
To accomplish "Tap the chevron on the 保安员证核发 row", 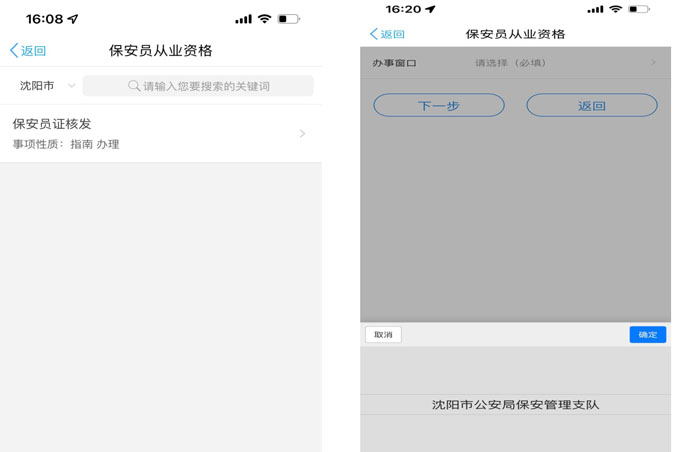I will pyautogui.click(x=302, y=134).
